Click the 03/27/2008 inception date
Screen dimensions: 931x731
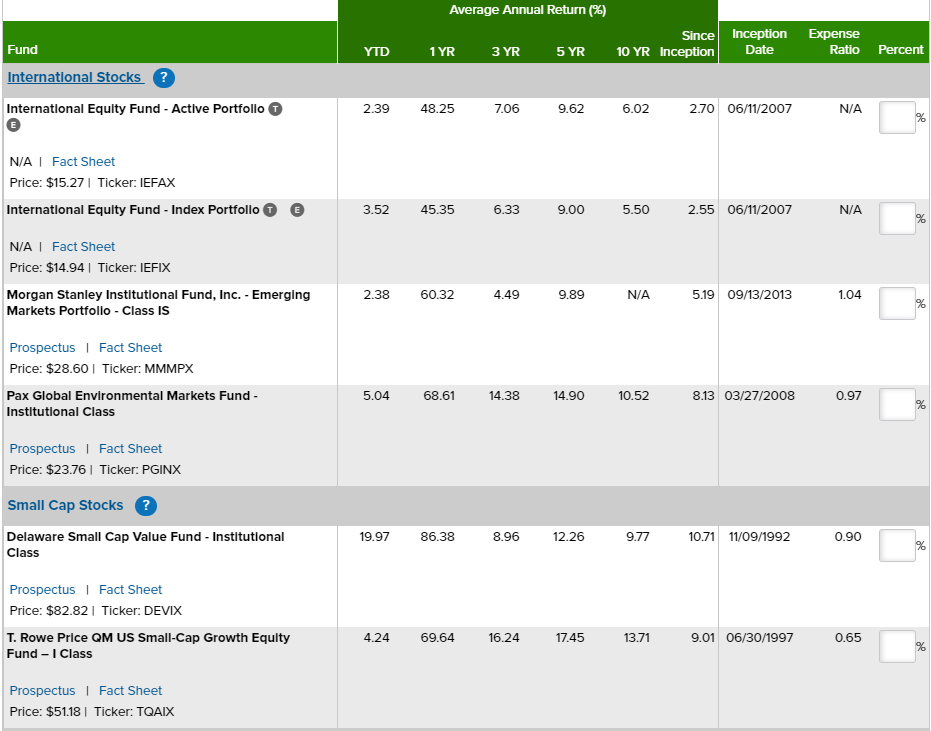tap(759, 395)
